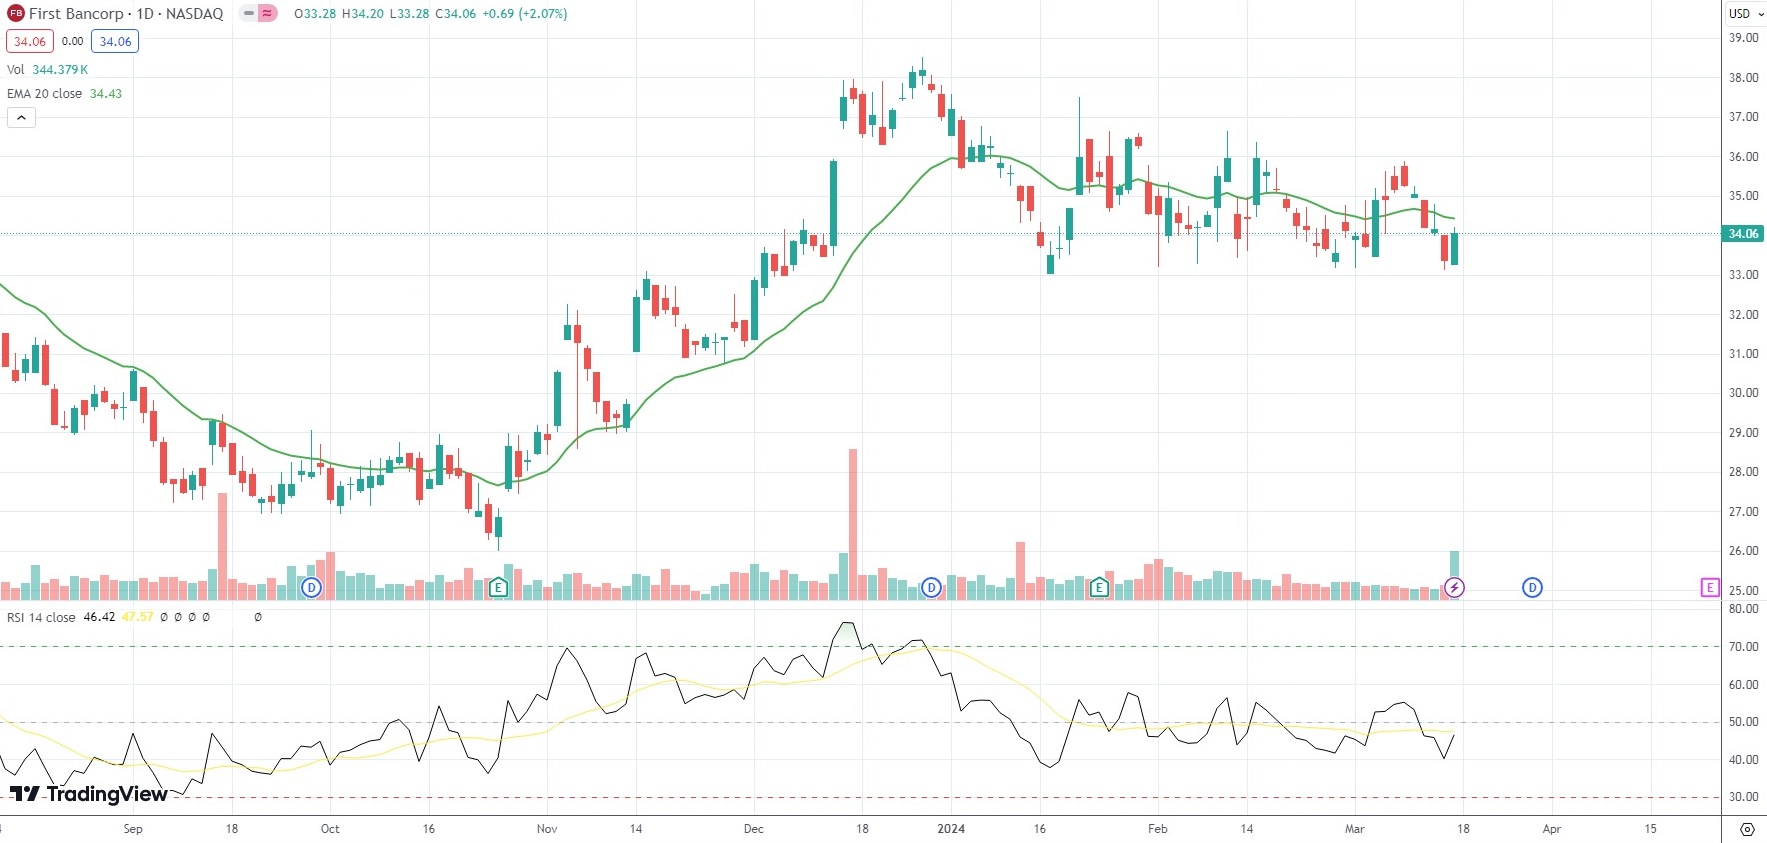Open the green earnings E marker before February
Viewport: 1767px width, 843px height.
pyautogui.click(x=1099, y=587)
